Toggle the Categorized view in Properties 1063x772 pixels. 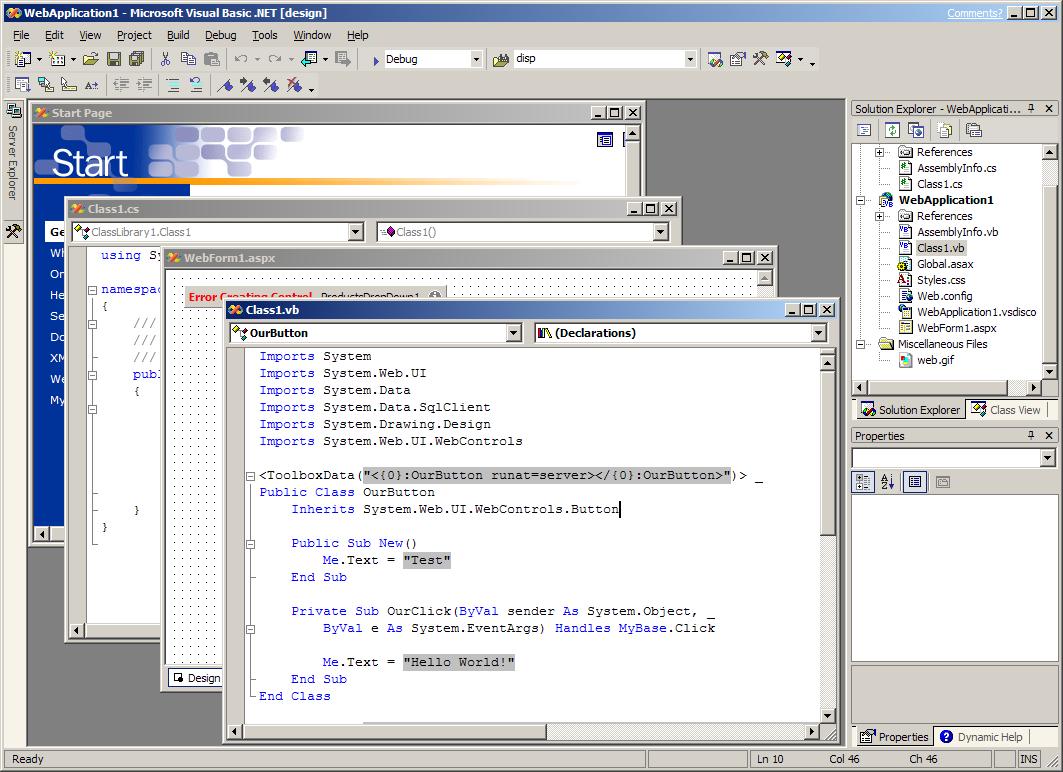tap(862, 482)
